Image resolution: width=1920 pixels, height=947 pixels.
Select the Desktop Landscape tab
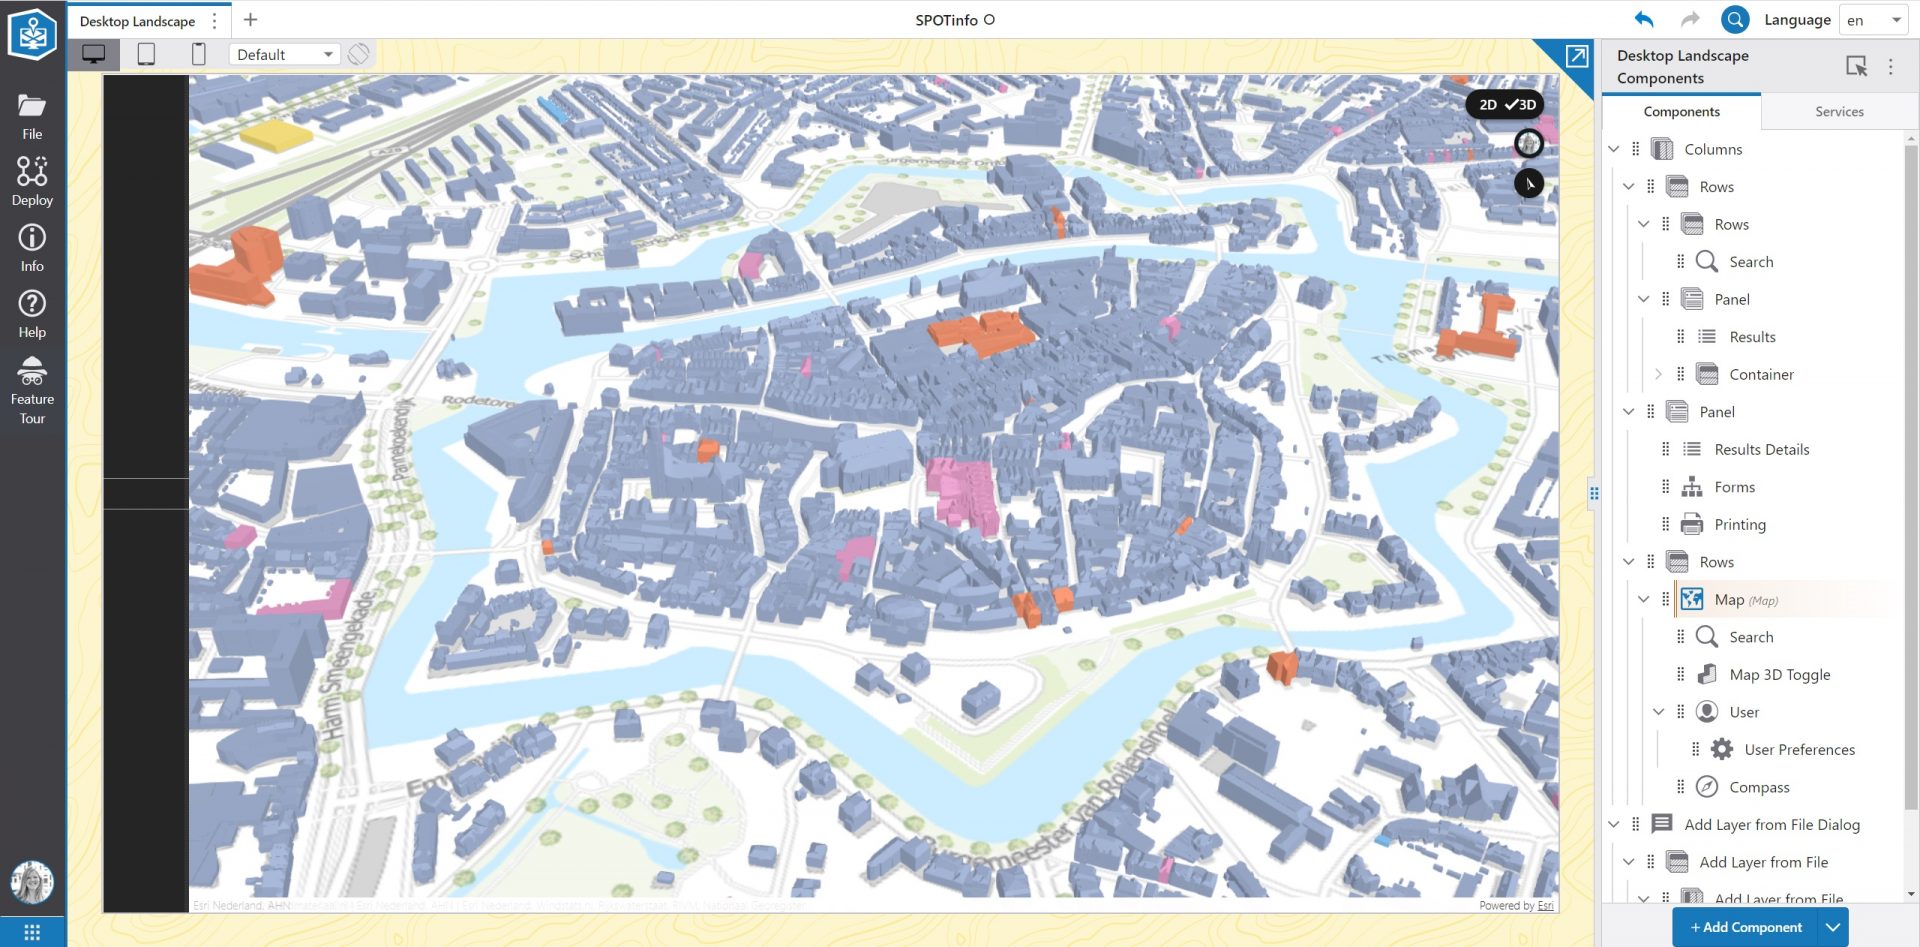137,21
